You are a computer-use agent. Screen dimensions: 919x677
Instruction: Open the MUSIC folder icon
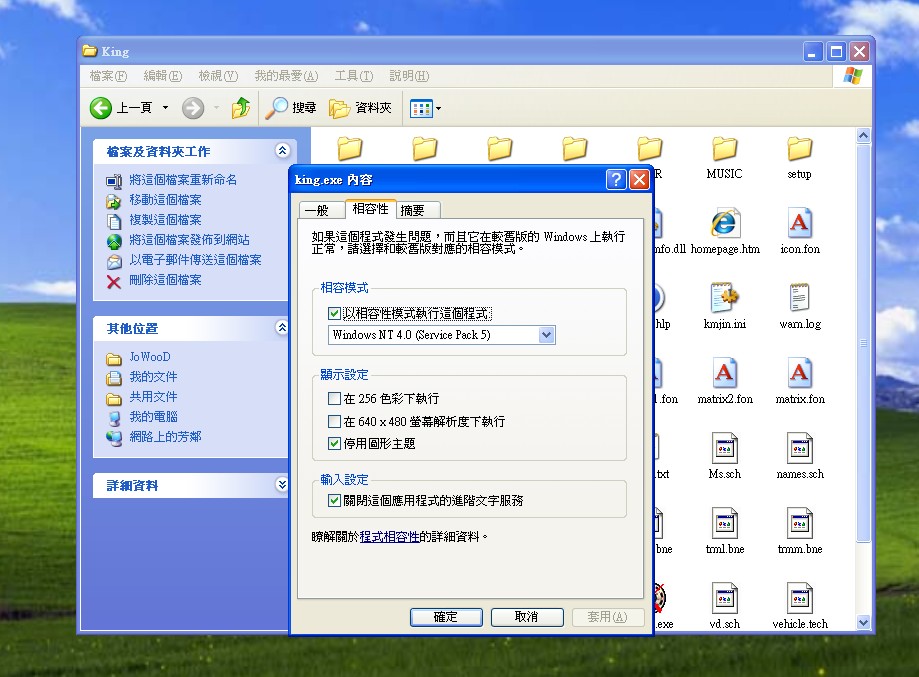[724, 150]
